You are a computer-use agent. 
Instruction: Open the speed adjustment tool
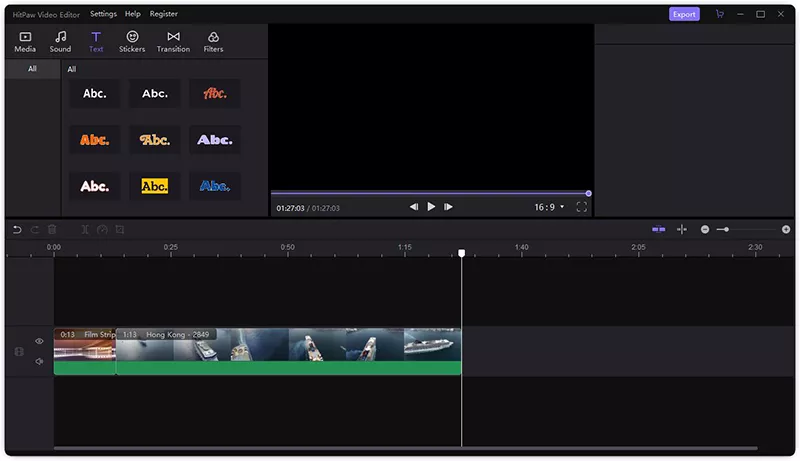click(102, 229)
